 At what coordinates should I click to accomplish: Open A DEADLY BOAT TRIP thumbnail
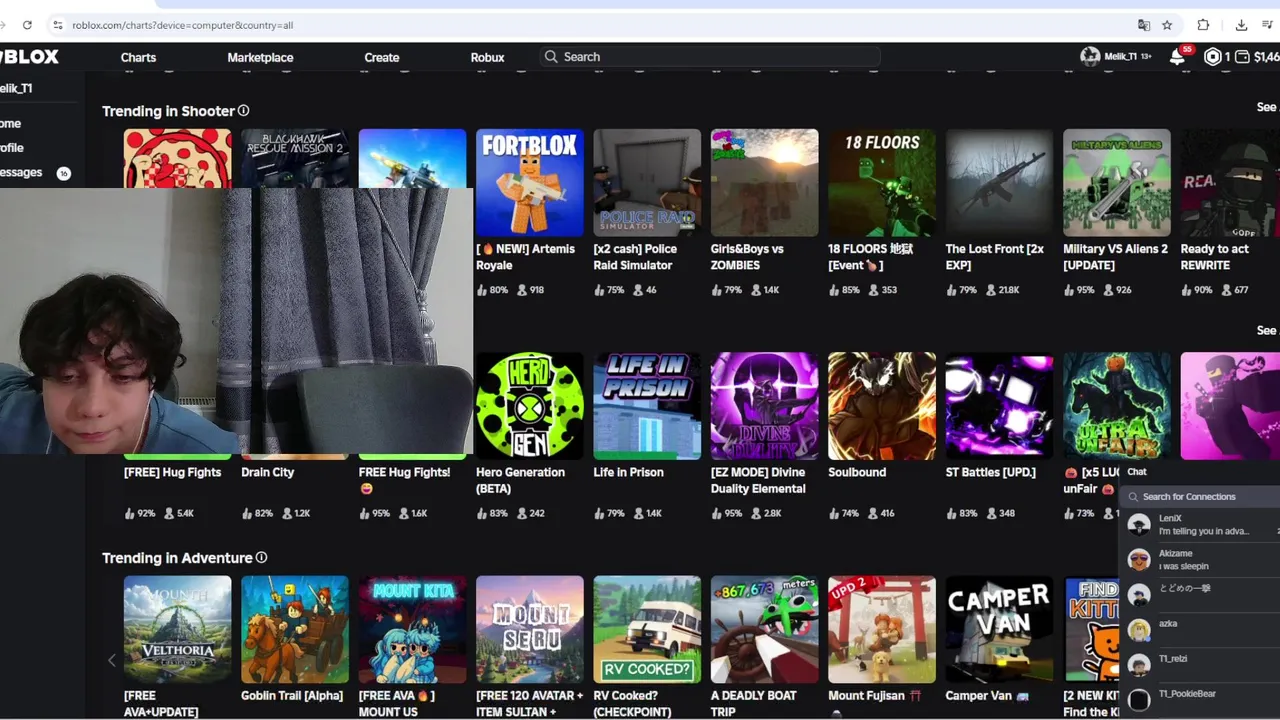tap(764, 629)
